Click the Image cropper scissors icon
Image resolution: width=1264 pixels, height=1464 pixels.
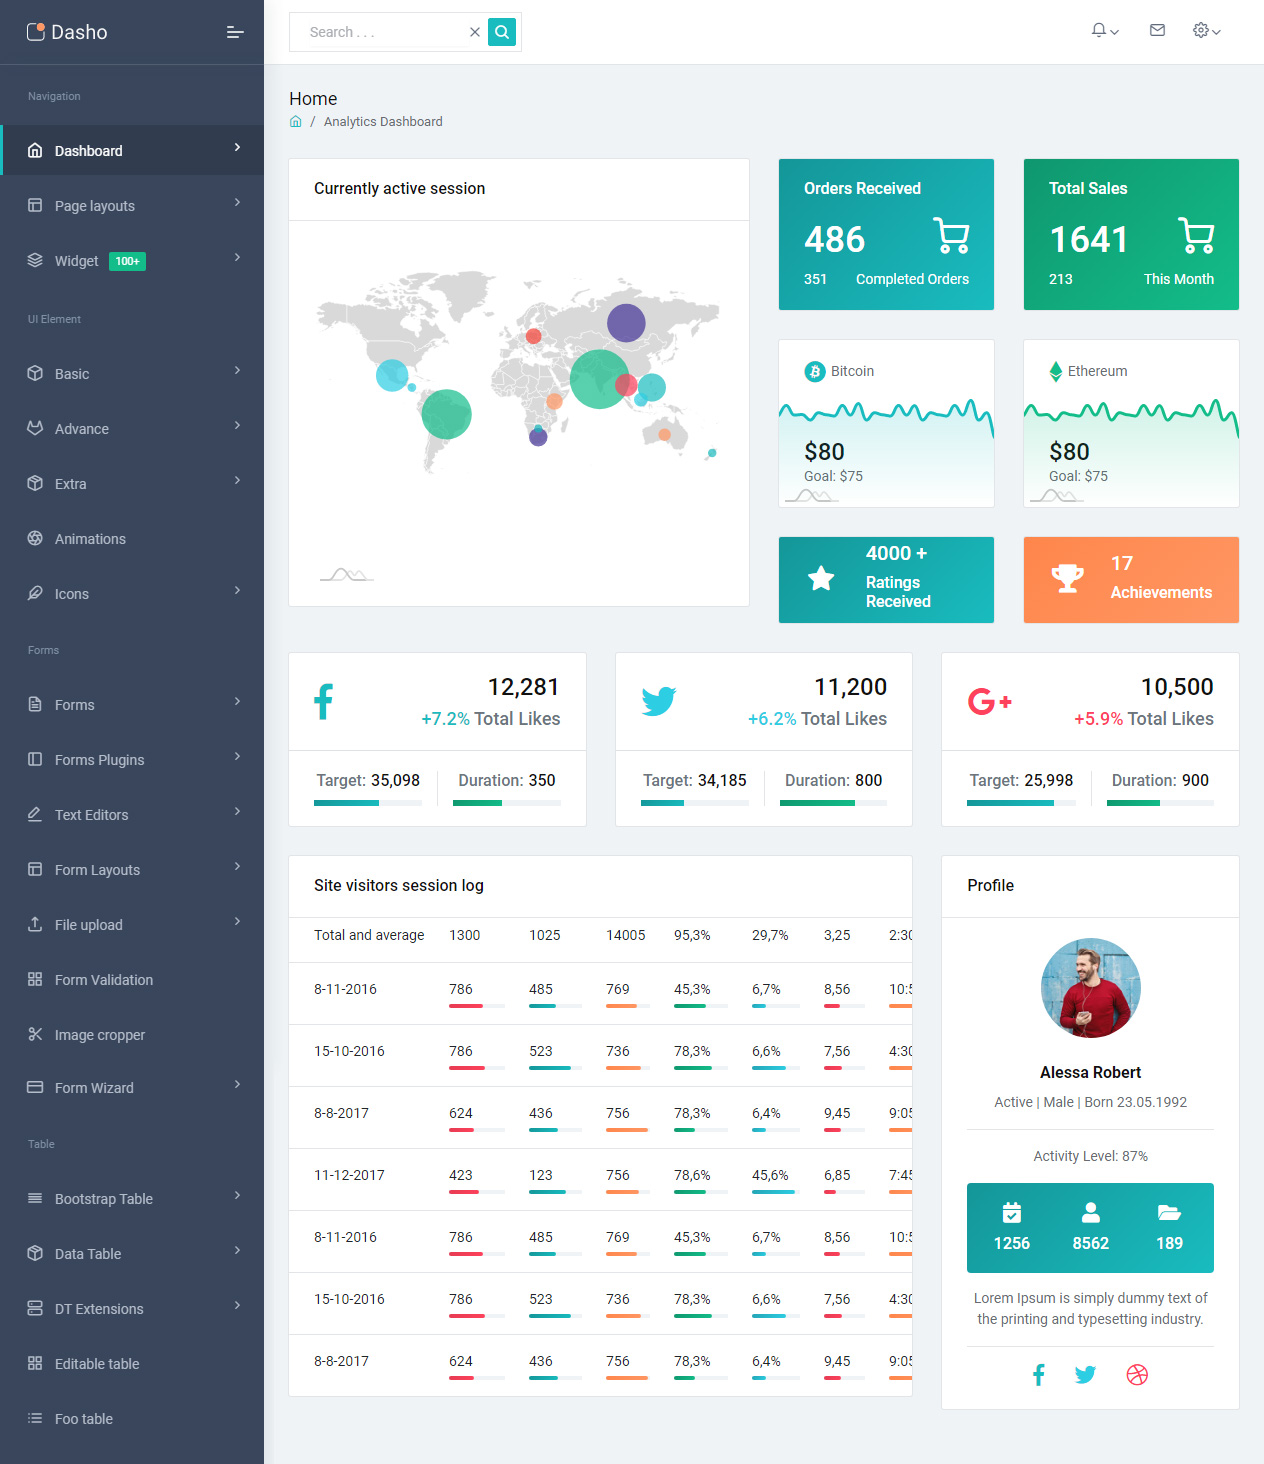(x=35, y=1034)
